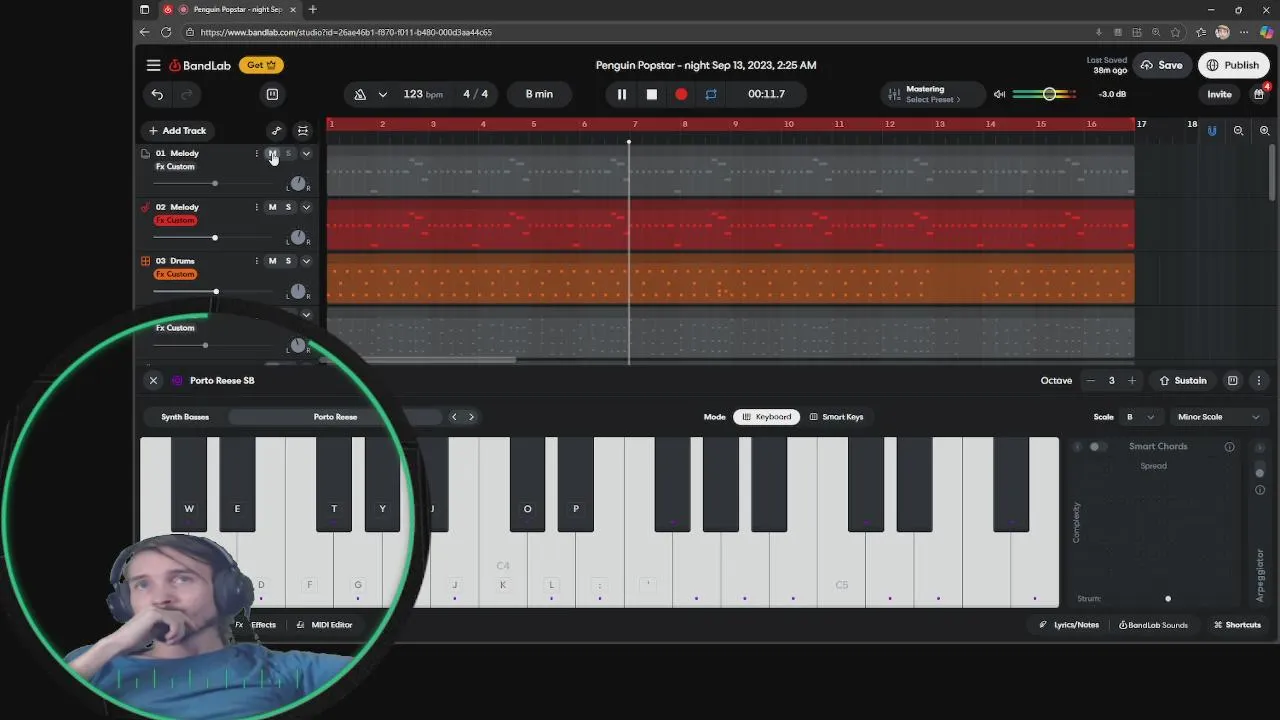Image resolution: width=1280 pixels, height=720 pixels.
Task: Select the Synth Basses category
Action: coord(185,417)
